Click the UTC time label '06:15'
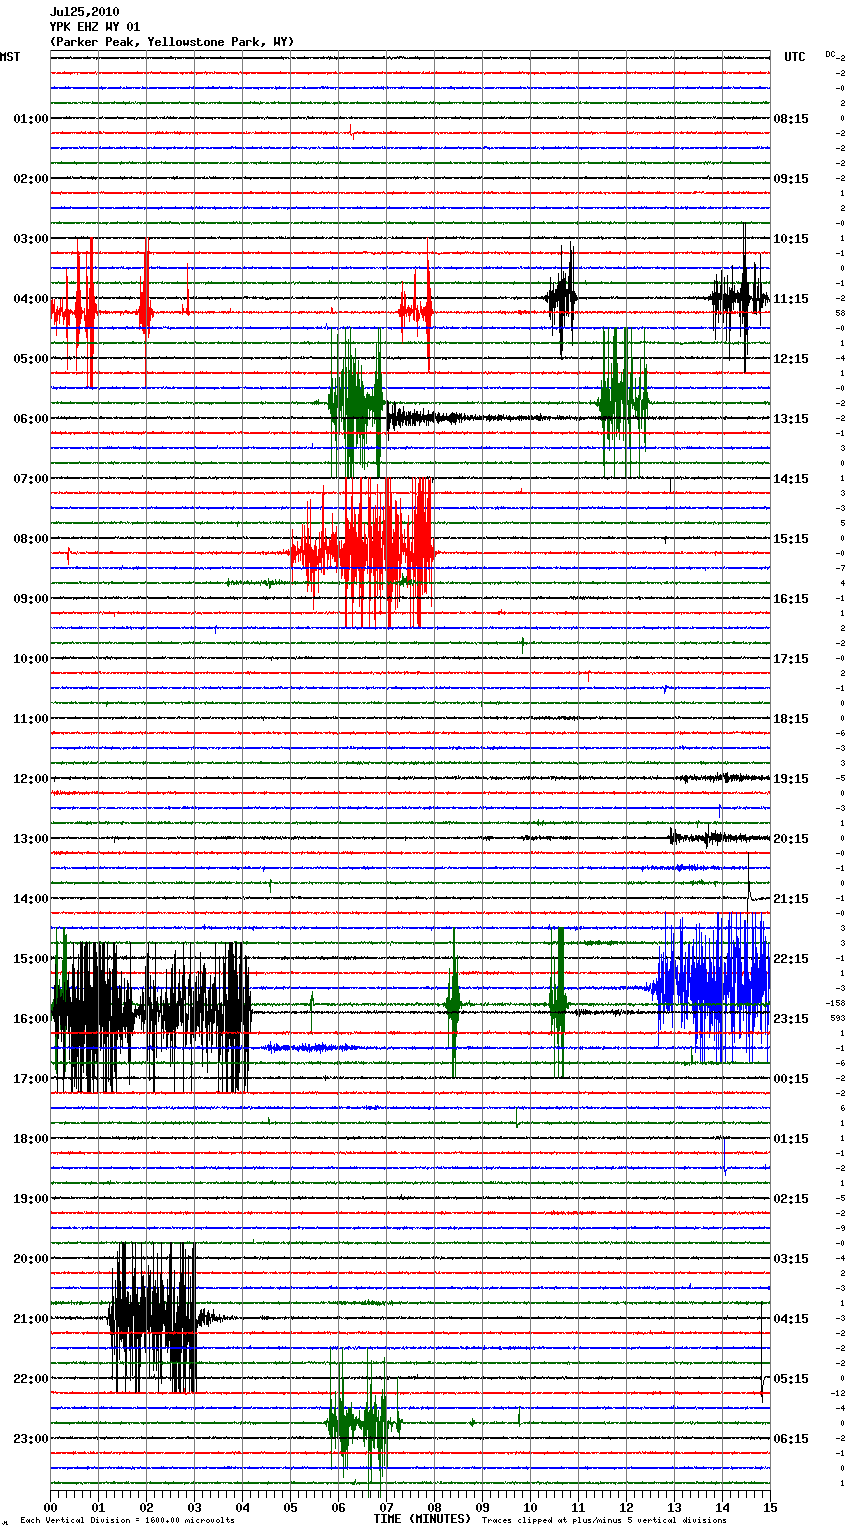The height and width of the screenshot is (1534, 850). coord(791,1439)
